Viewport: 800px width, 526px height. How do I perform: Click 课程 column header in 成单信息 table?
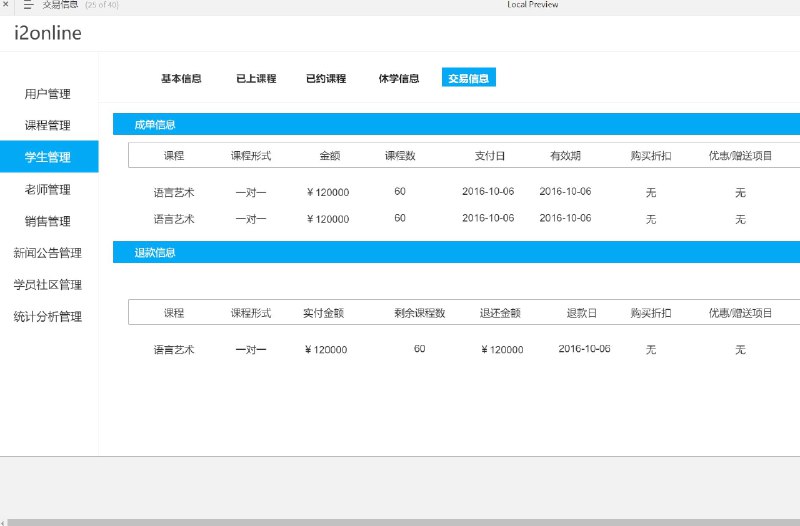(174, 156)
